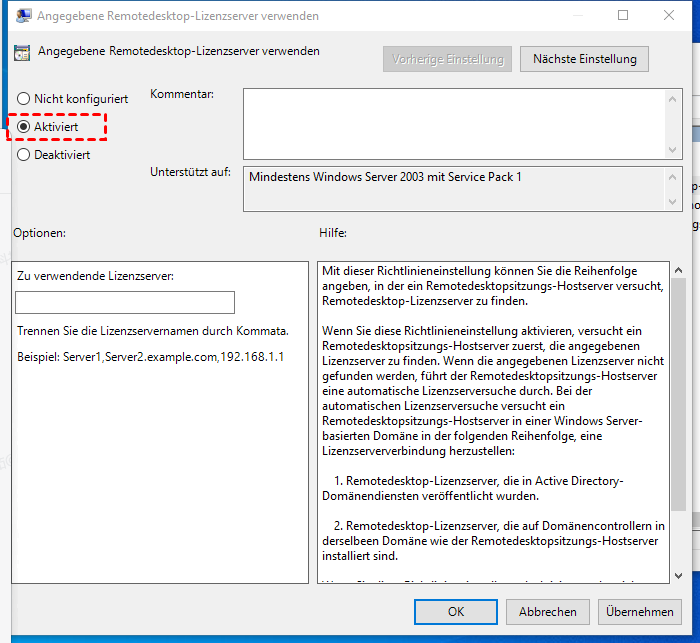
Task: Click help list item '1. Remotedesktop-Lizenzserver, die in Active Directory'
Action: pyautogui.click(x=473, y=489)
